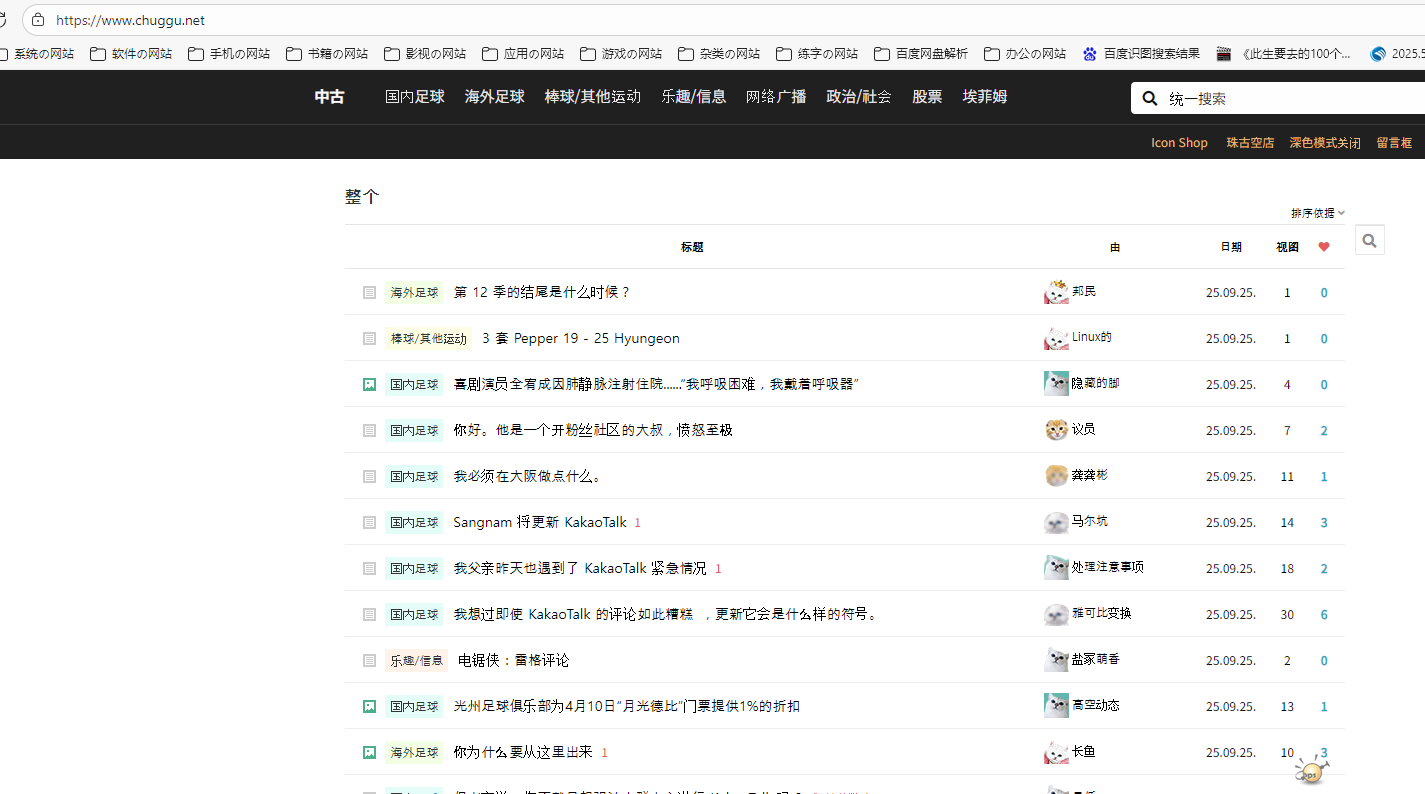1425x794 pixels.
Task: Click into the 统一搜索 search field
Action: click(1290, 98)
